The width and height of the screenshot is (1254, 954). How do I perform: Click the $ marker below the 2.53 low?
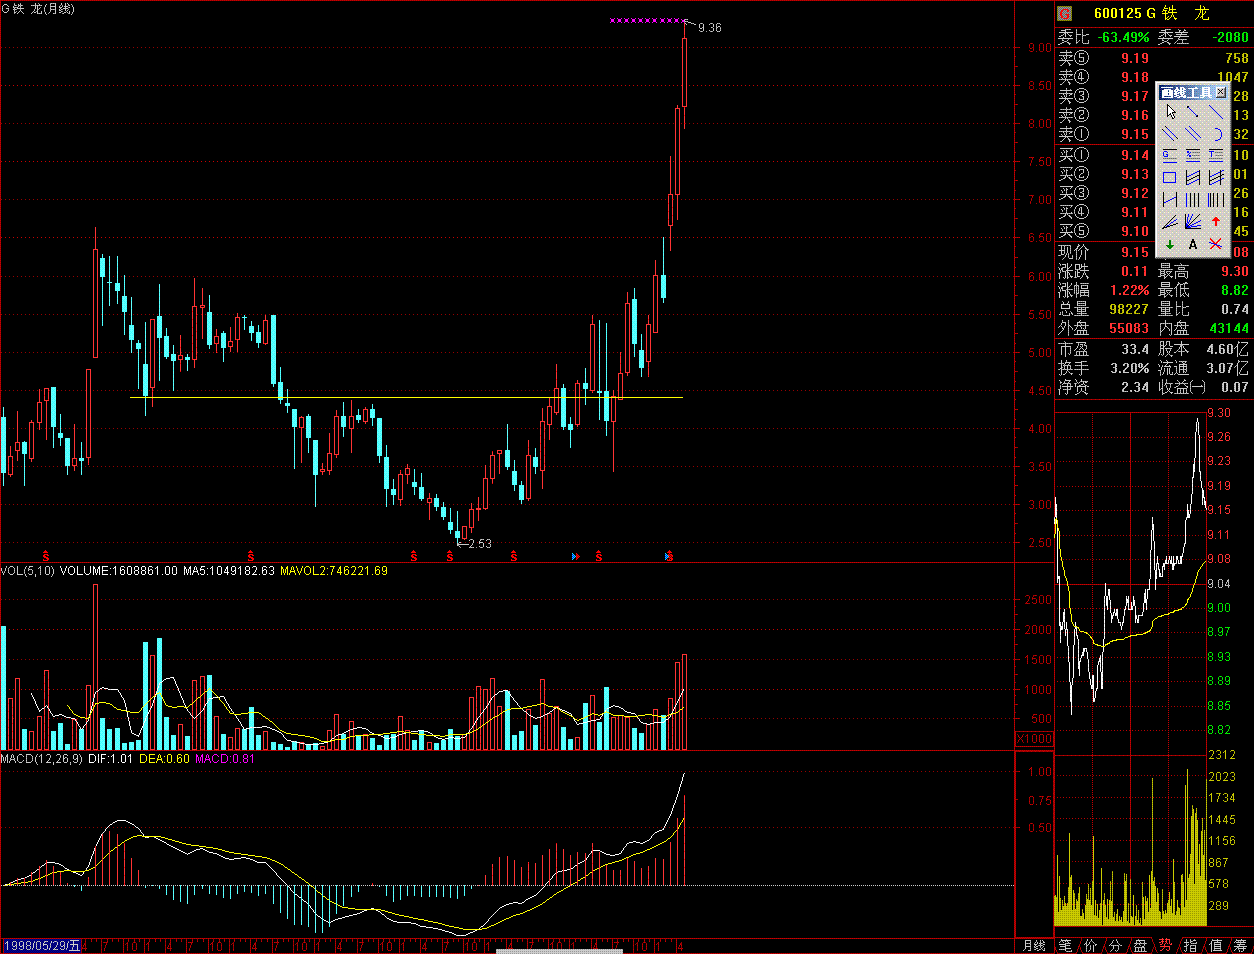click(x=450, y=555)
